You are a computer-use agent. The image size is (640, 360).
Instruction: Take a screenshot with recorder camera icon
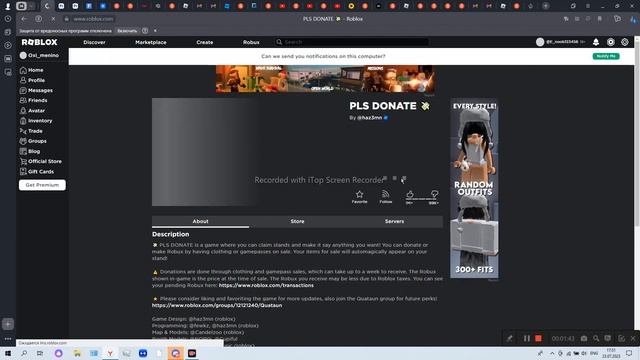584,338
